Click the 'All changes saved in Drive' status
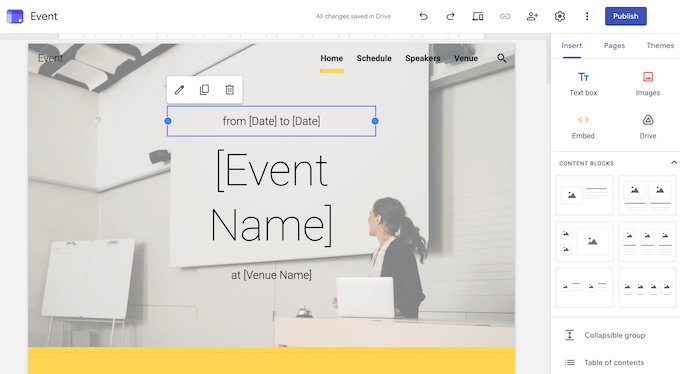The width and height of the screenshot is (680, 374). coord(353,16)
